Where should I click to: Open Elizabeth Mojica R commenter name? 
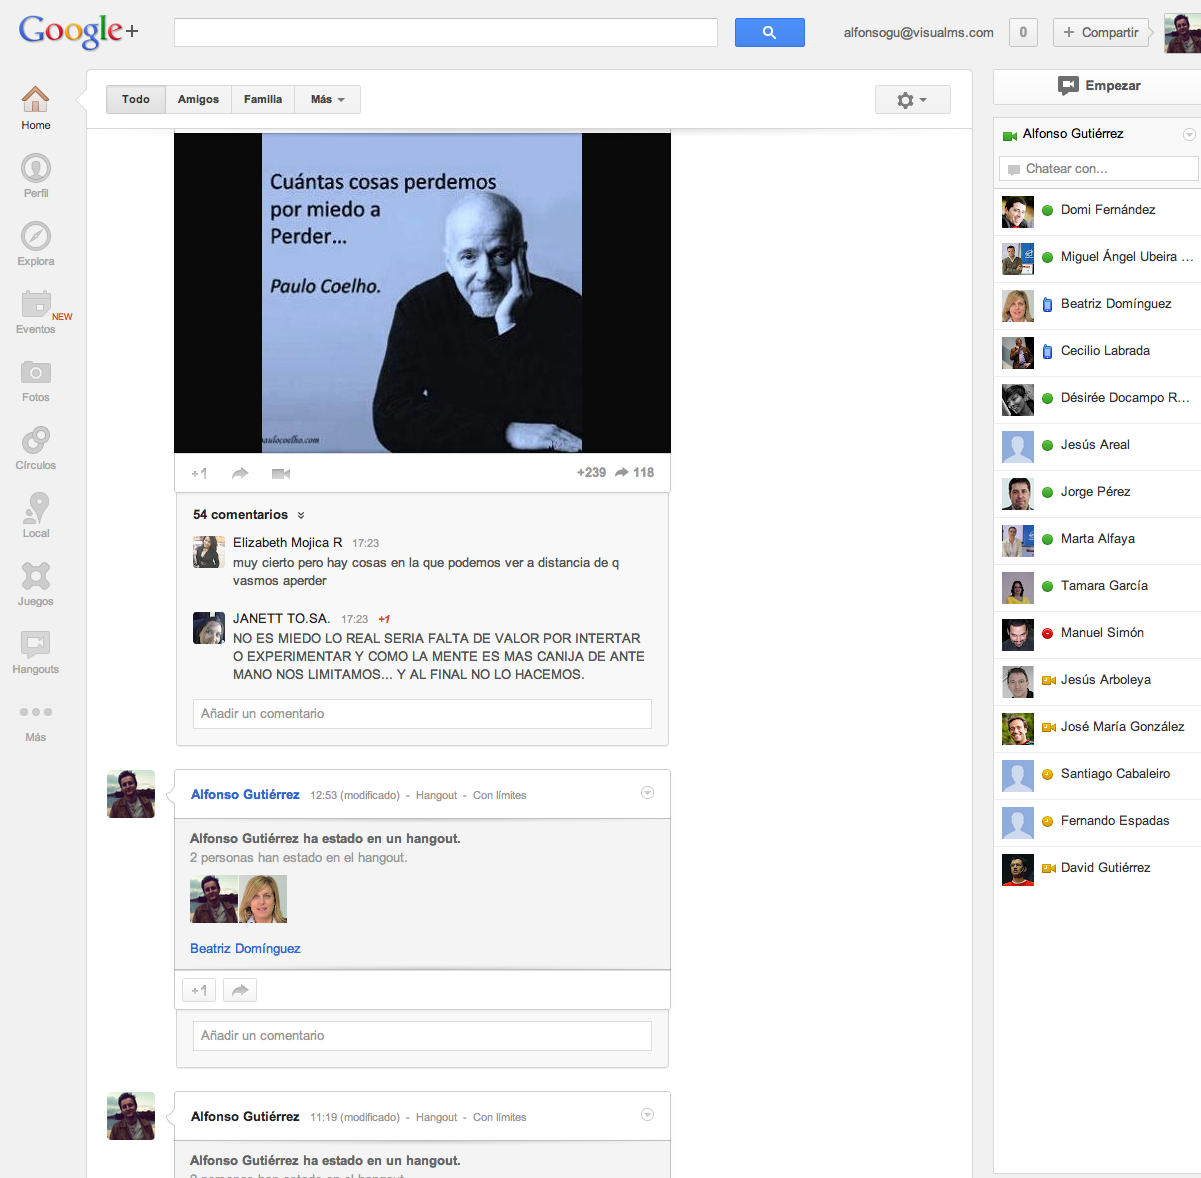[x=288, y=542]
